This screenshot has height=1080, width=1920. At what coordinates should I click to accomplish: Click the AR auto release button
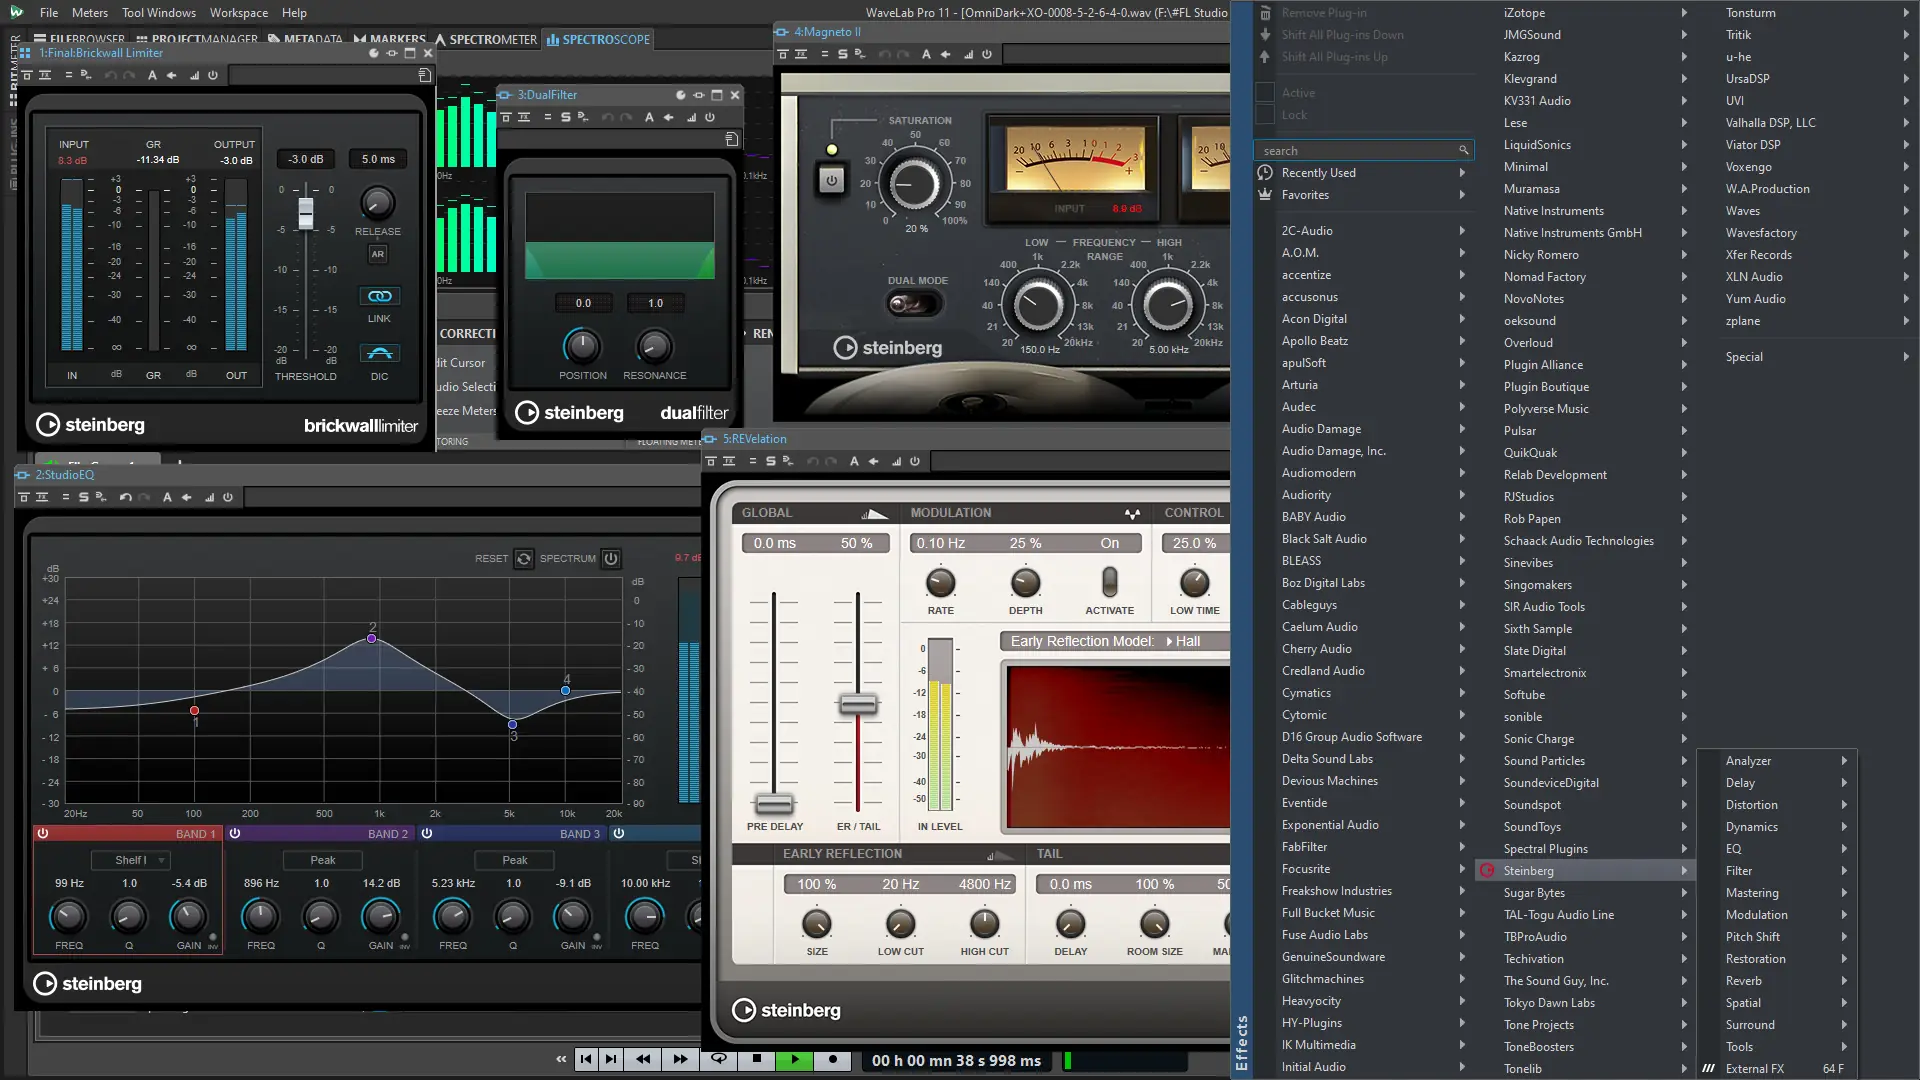pyautogui.click(x=377, y=254)
